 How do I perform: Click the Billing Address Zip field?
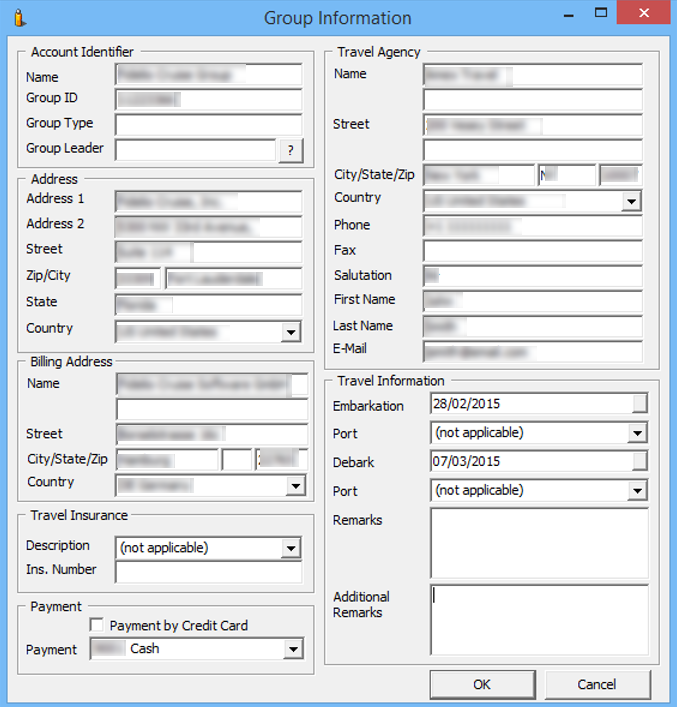282,459
